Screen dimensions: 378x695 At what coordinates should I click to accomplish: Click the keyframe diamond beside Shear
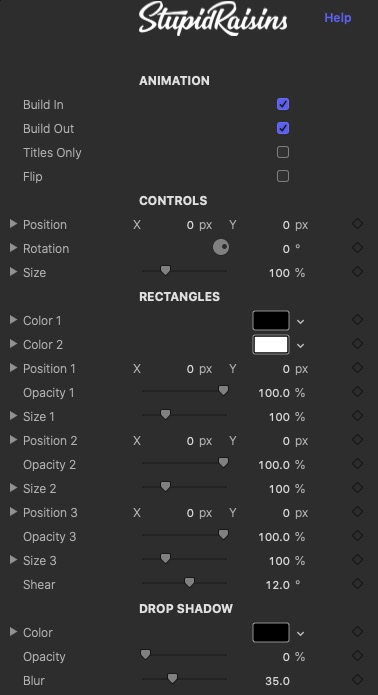[357, 584]
